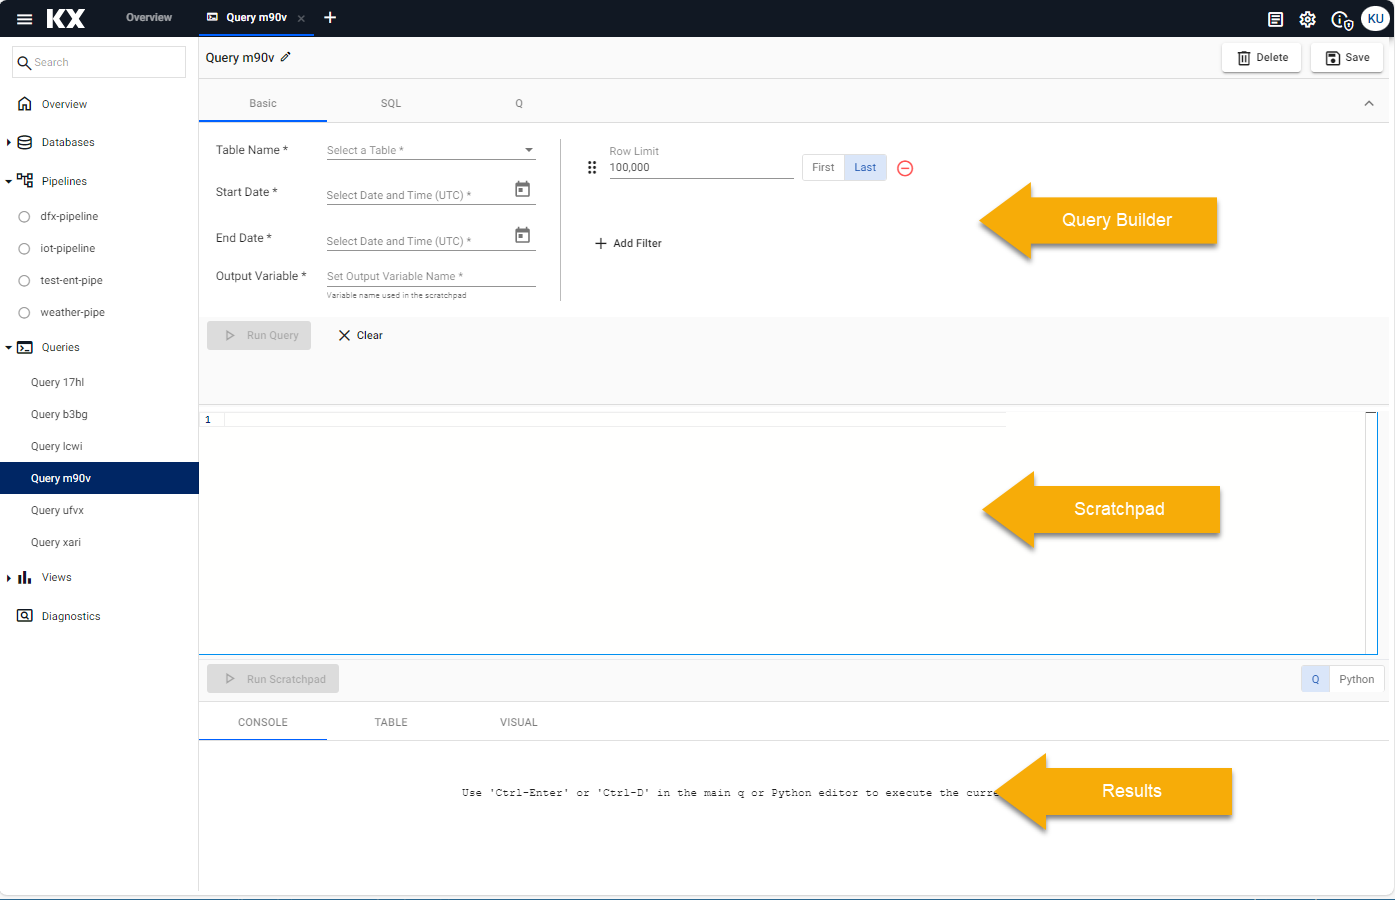Switch to the Basic query tab
1395x900 pixels.
click(263, 103)
